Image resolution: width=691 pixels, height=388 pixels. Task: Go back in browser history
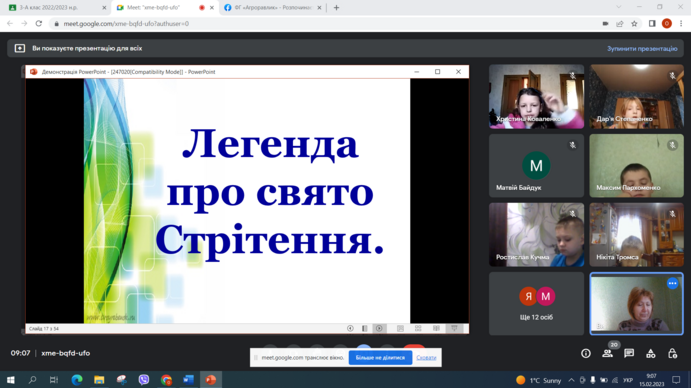(x=10, y=23)
